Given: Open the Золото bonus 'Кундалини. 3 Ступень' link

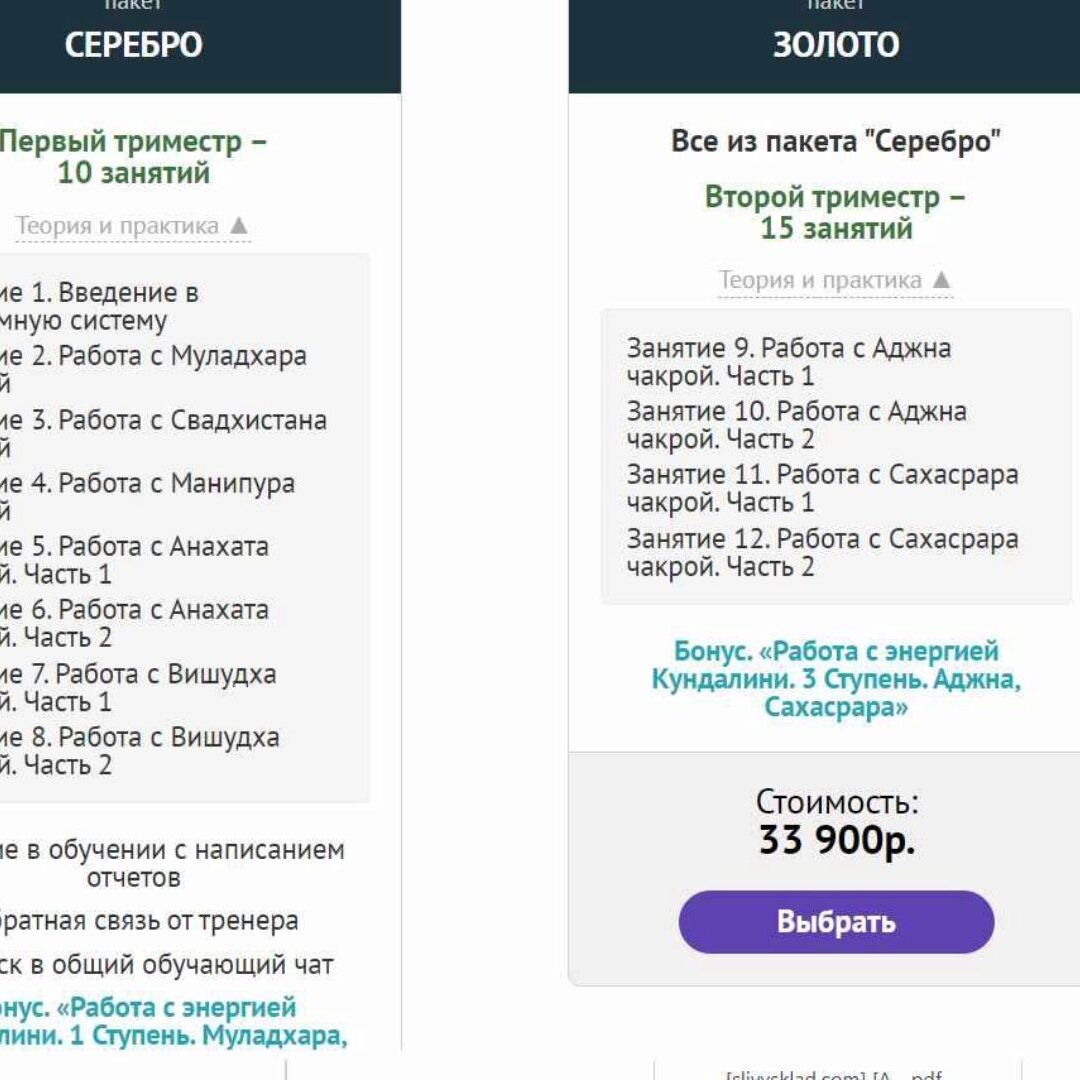Looking at the screenshot, I should [835, 680].
